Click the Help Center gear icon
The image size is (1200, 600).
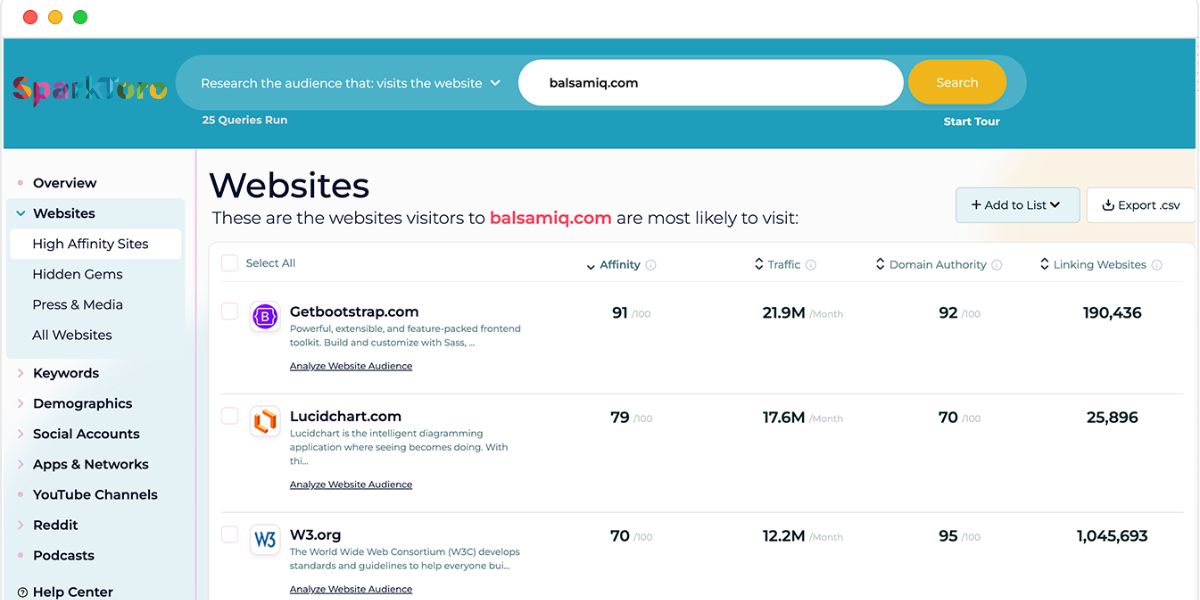(x=21, y=592)
